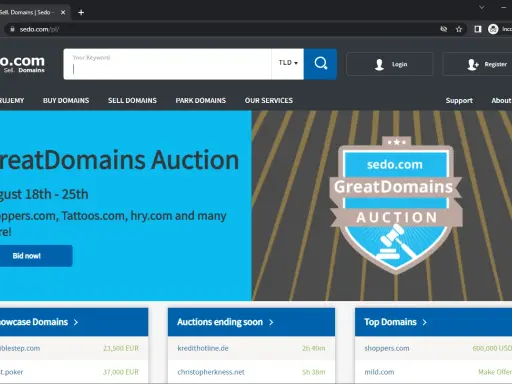The height and width of the screenshot is (384, 512).
Task: Open the SELL DOMAINS menu
Action: [x=132, y=100]
